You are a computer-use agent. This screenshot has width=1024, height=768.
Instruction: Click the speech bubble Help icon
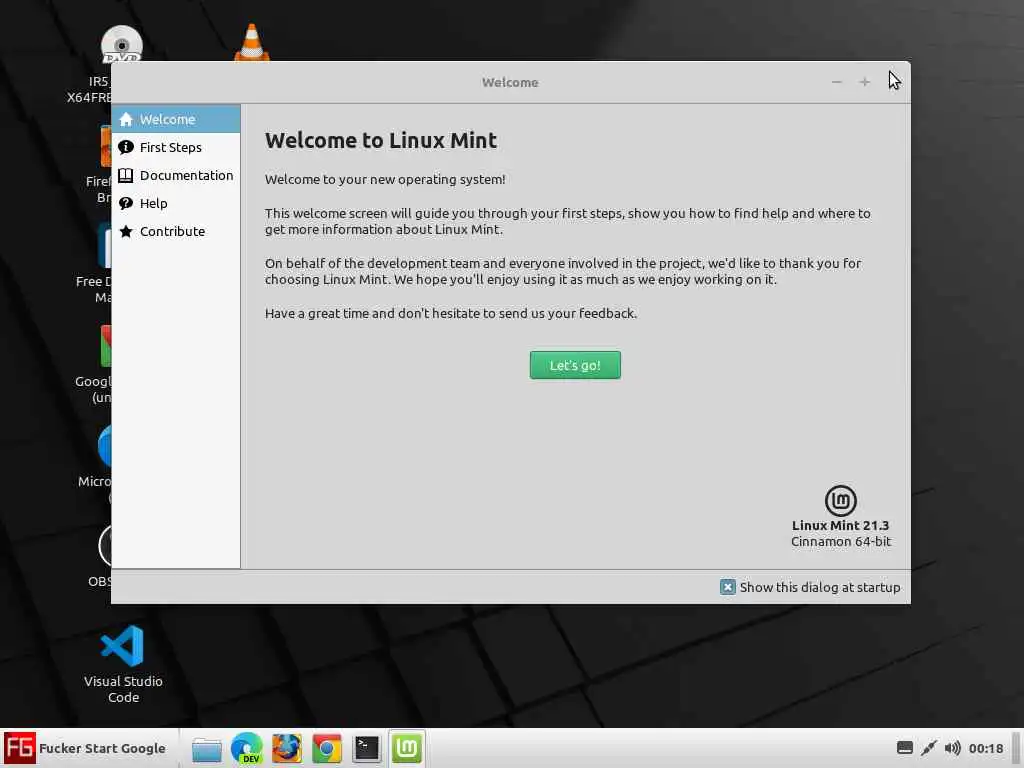[126, 204]
